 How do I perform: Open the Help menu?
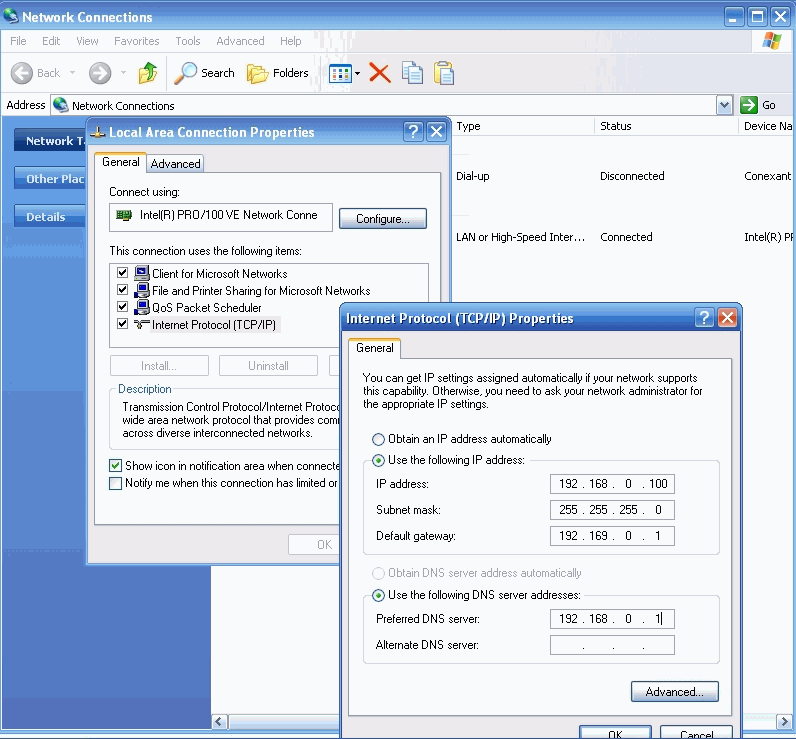290,41
